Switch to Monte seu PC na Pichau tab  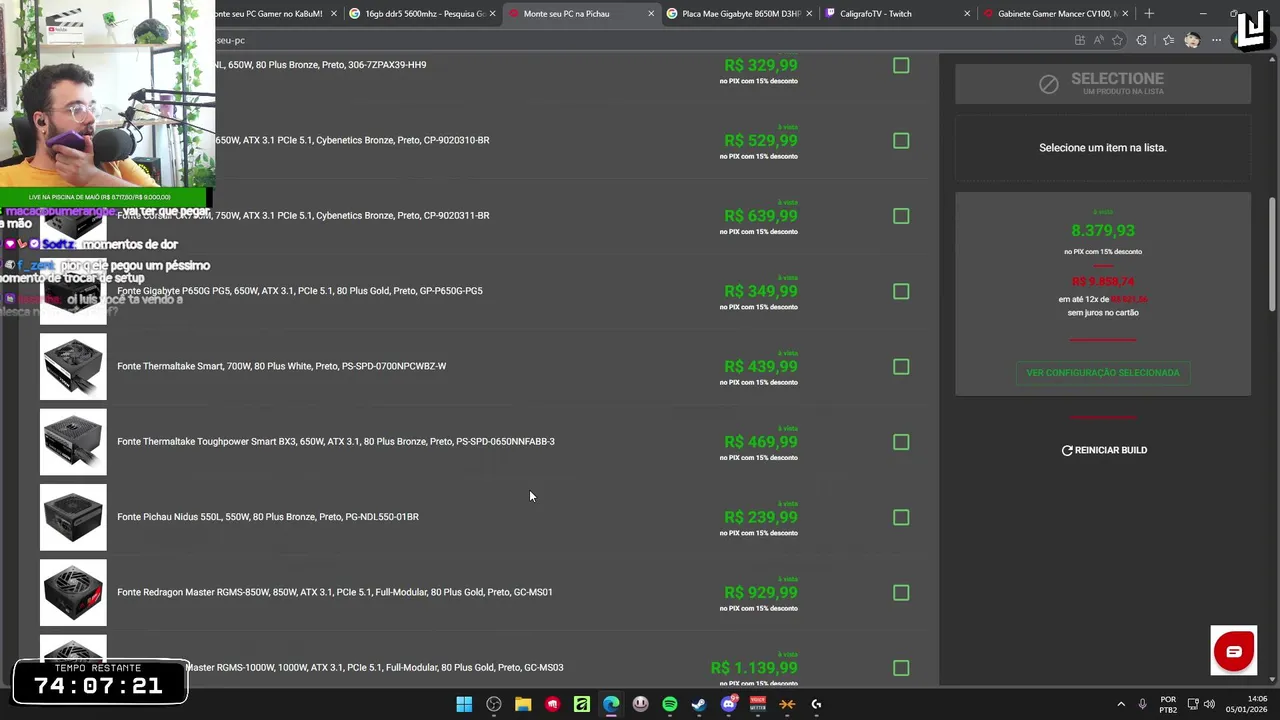pos(580,14)
